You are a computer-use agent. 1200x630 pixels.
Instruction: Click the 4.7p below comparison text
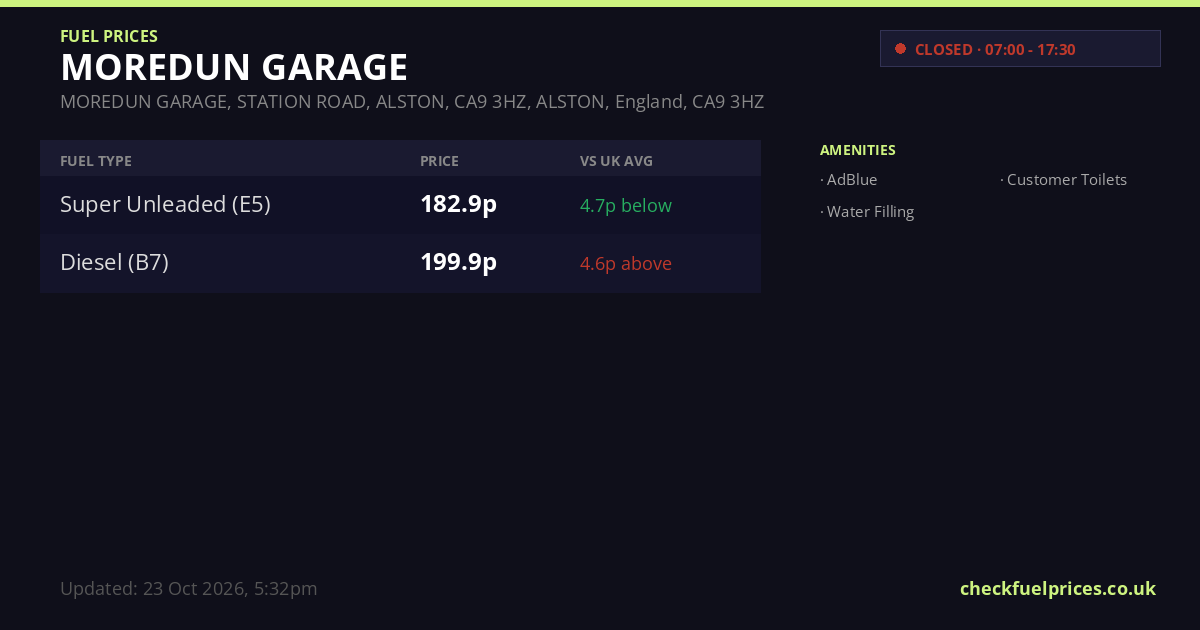coord(626,205)
